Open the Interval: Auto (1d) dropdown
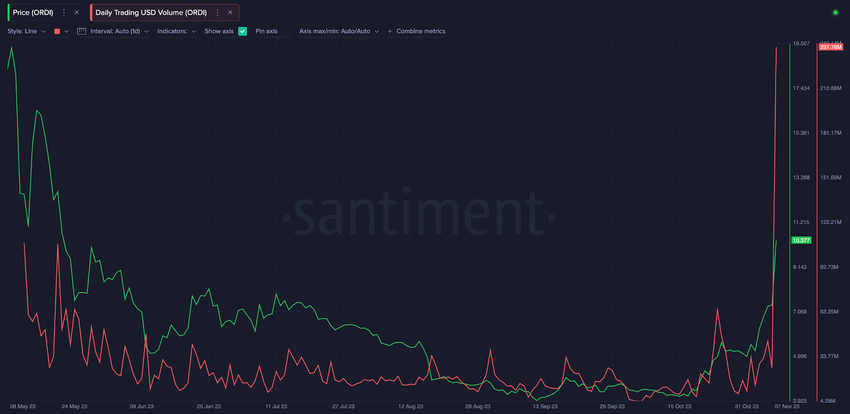This screenshot has height=414, width=850. [119, 31]
